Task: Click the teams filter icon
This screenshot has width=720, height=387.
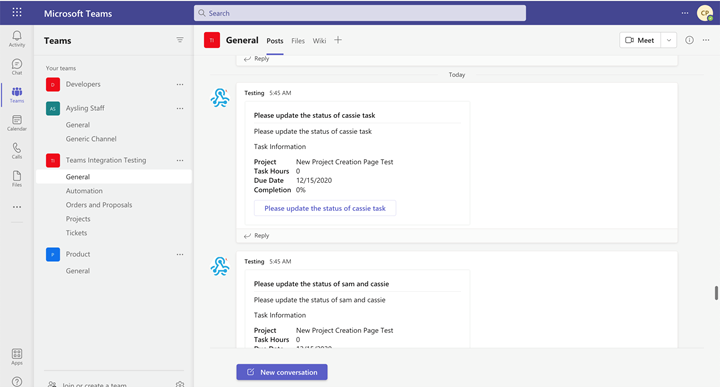Action: [x=180, y=40]
